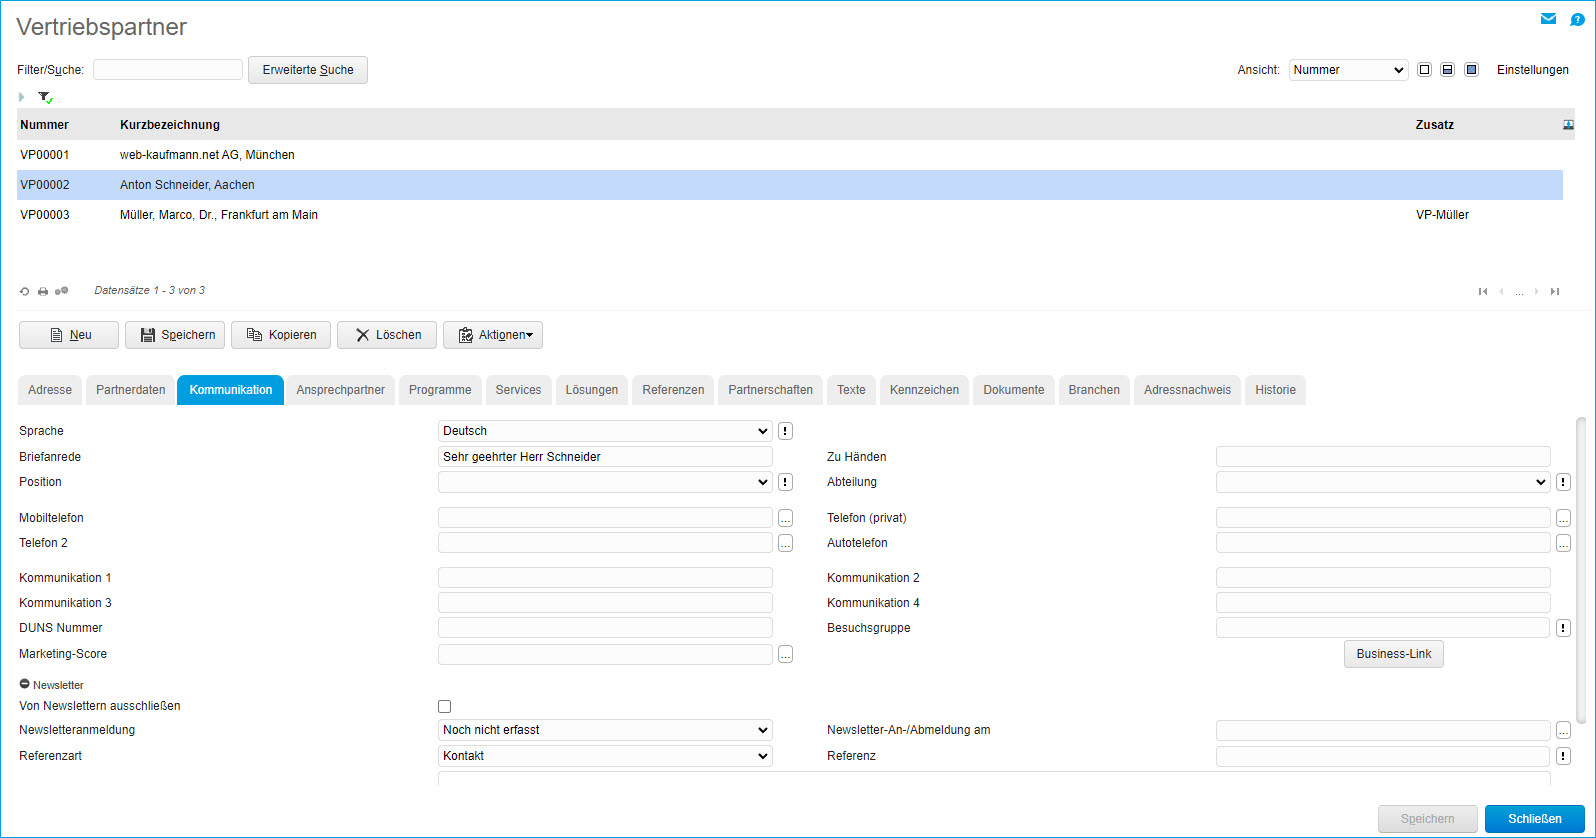Open lookup button for Autotelefon
This screenshot has width=1596, height=838.
click(1563, 543)
